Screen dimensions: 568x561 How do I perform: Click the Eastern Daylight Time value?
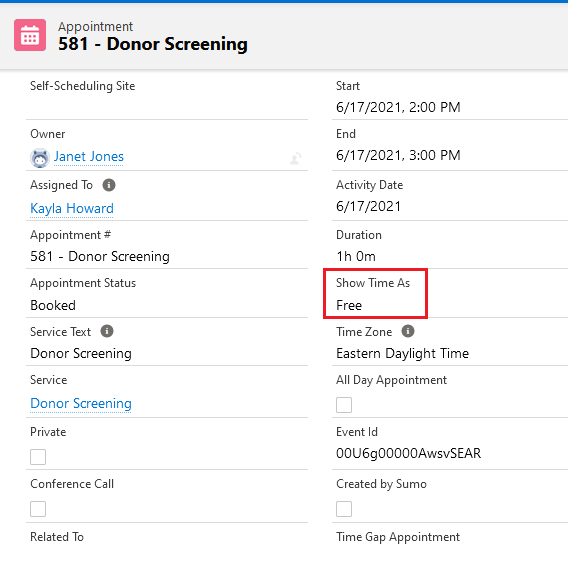(402, 353)
